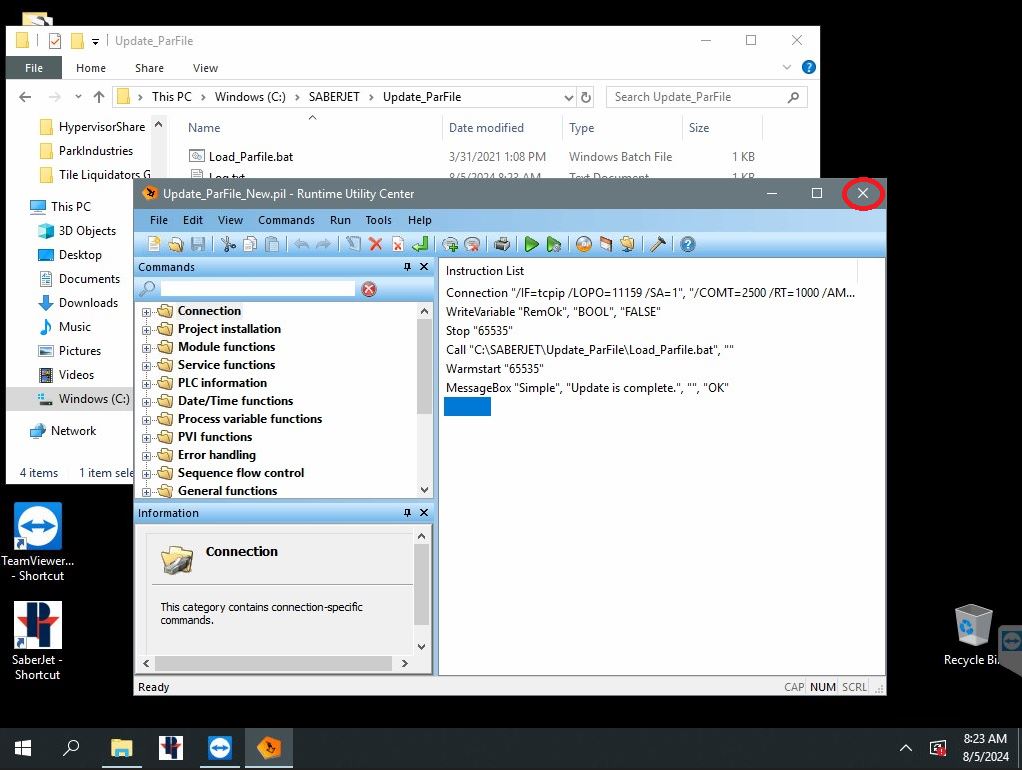Cut with the scissors toolbar icon

click(228, 244)
